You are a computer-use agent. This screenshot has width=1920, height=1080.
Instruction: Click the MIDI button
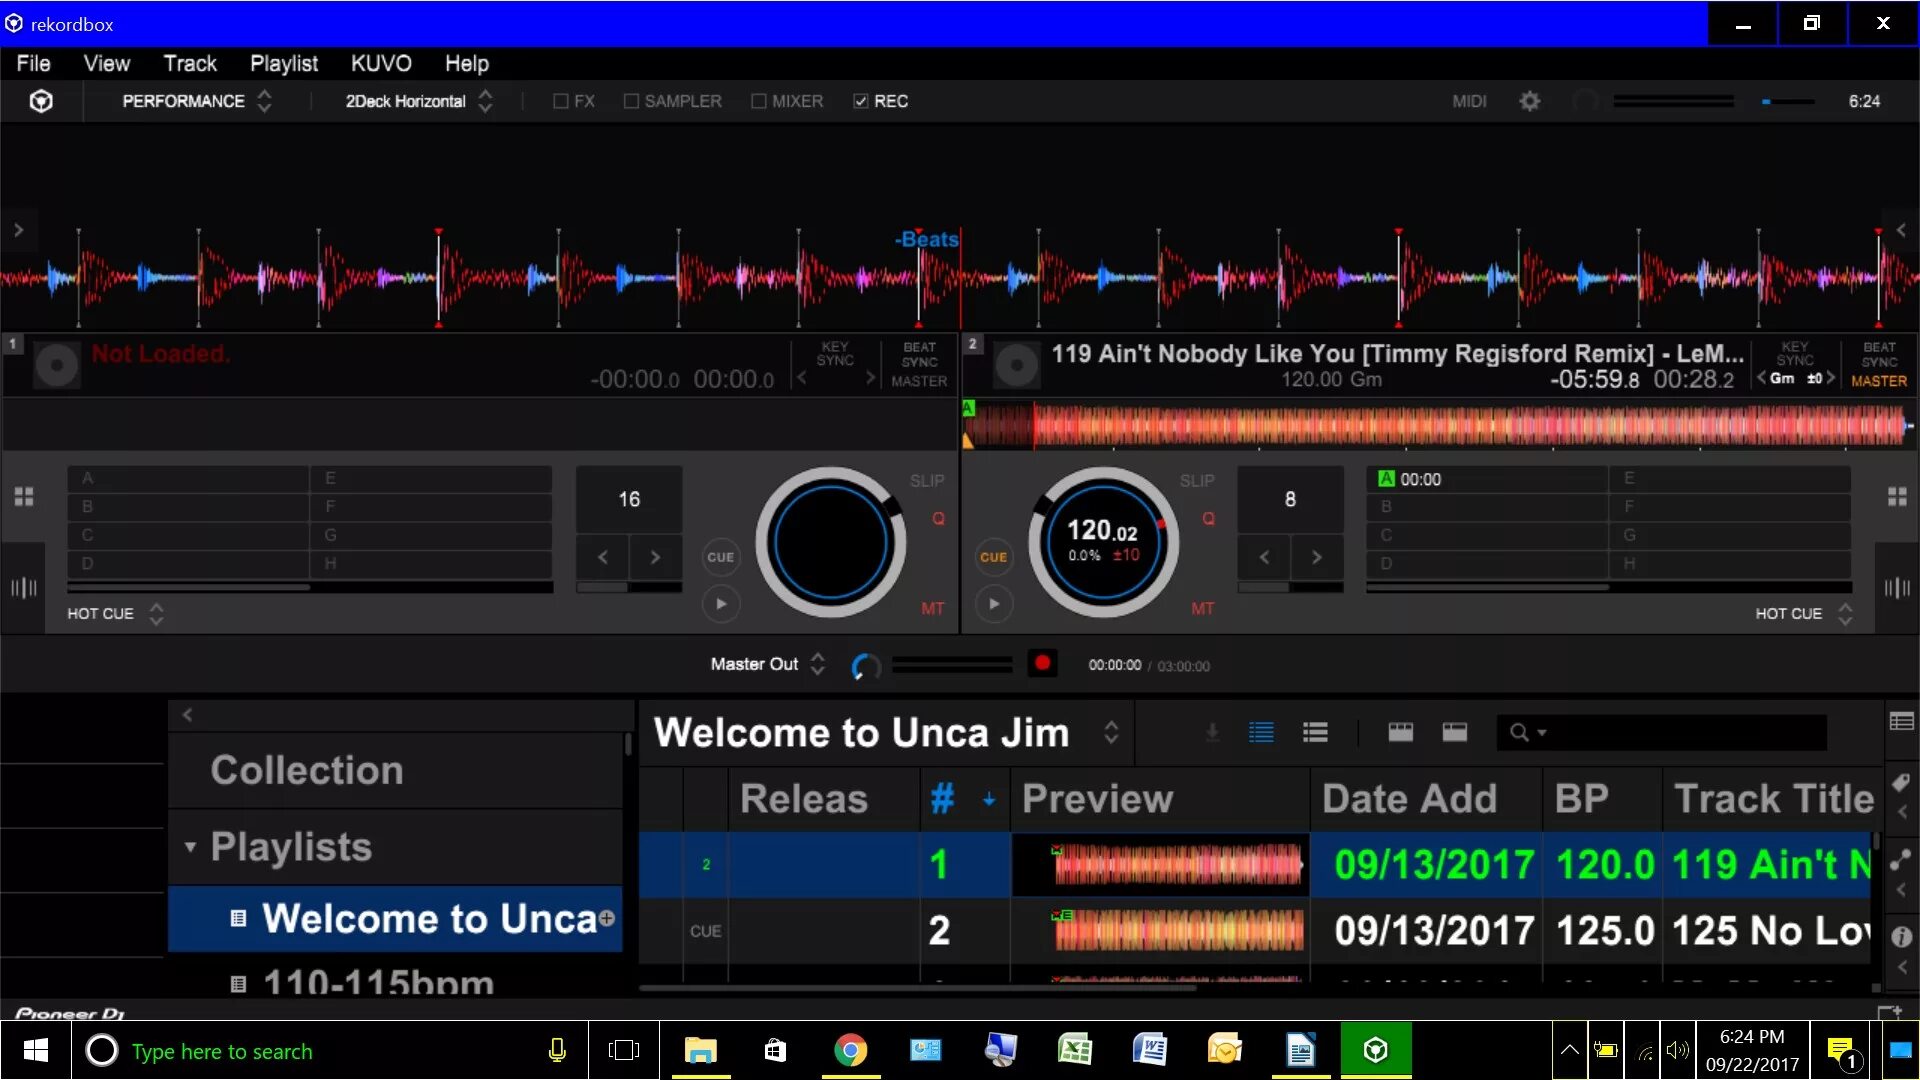[x=1469, y=101]
